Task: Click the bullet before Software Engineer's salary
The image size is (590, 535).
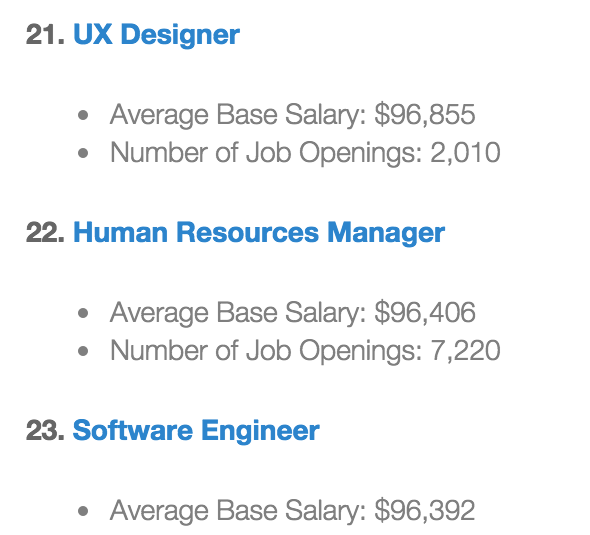Action: [x=83, y=511]
